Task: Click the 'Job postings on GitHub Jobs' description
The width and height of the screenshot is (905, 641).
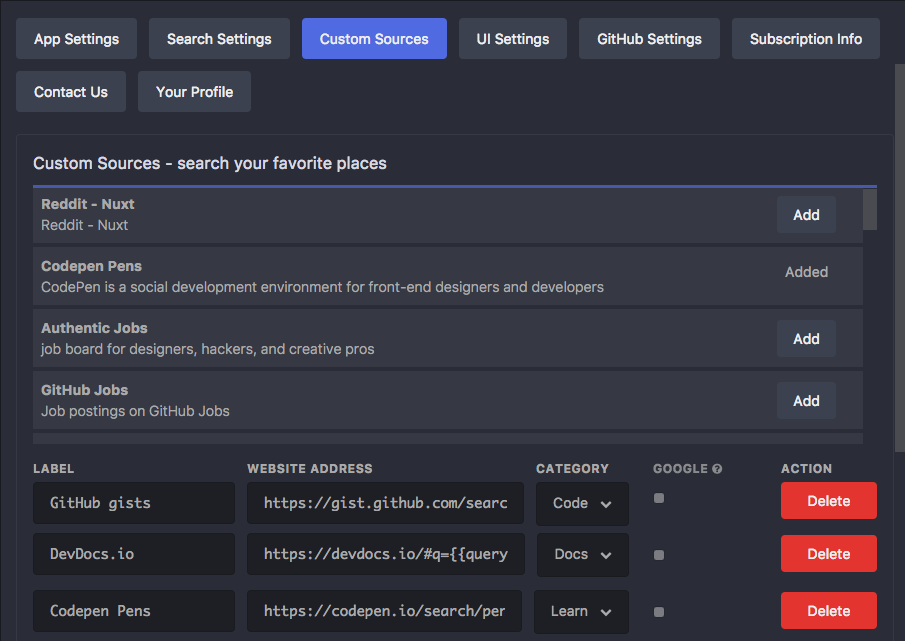Action: pos(135,411)
